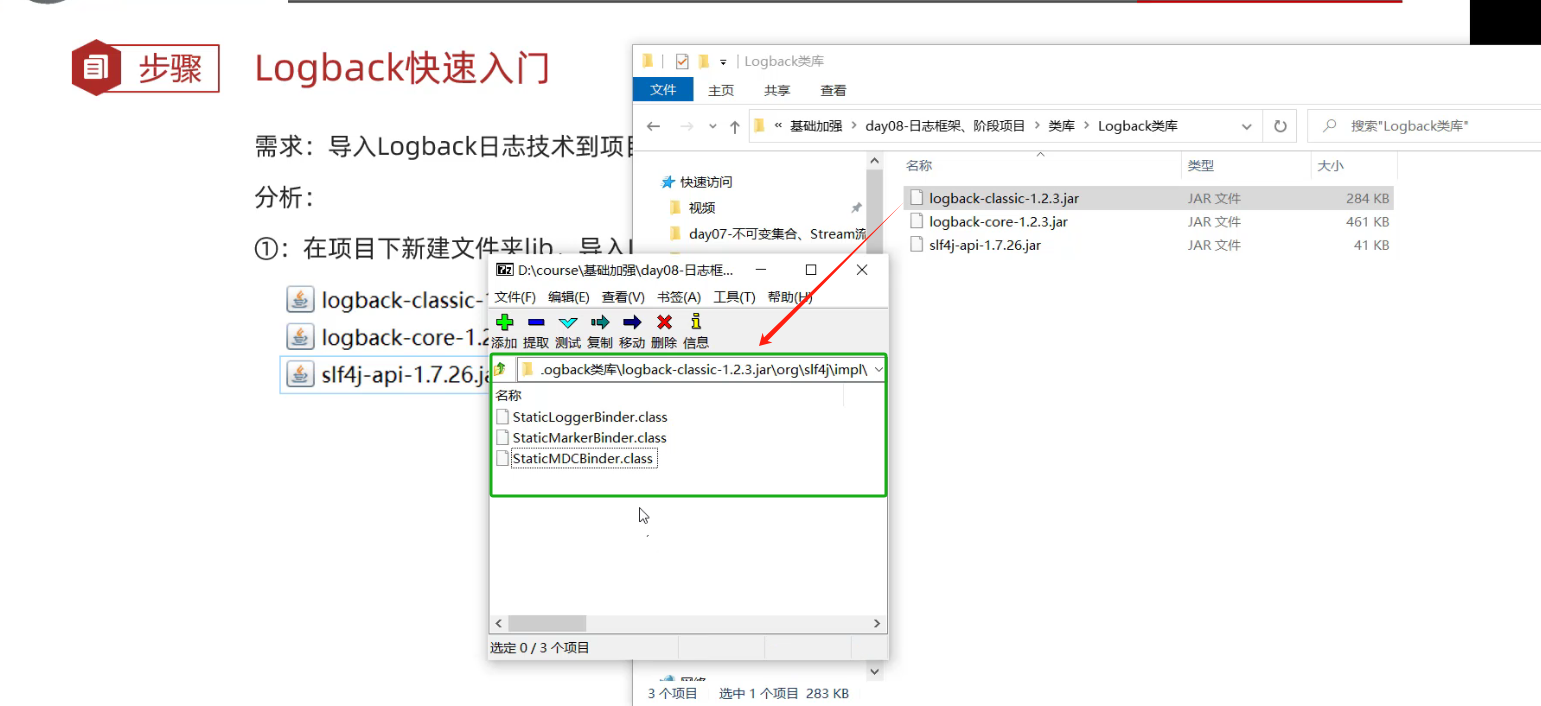Click the file icon of StaticLoggerBinder.class
This screenshot has height=706, width=1541.
point(503,417)
